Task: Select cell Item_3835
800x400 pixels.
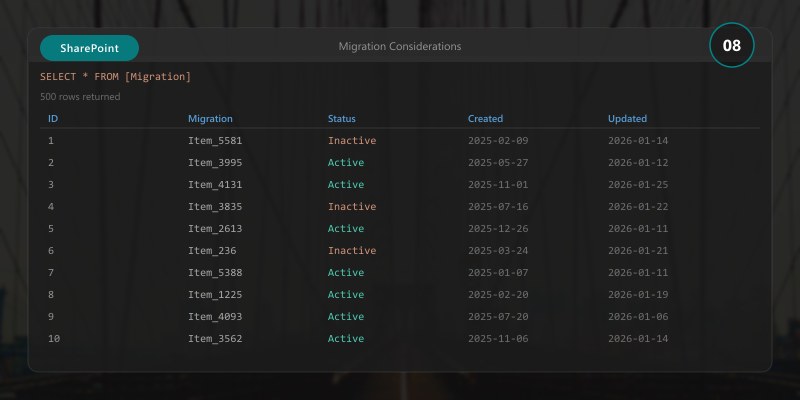Action: pyautogui.click(x=215, y=206)
